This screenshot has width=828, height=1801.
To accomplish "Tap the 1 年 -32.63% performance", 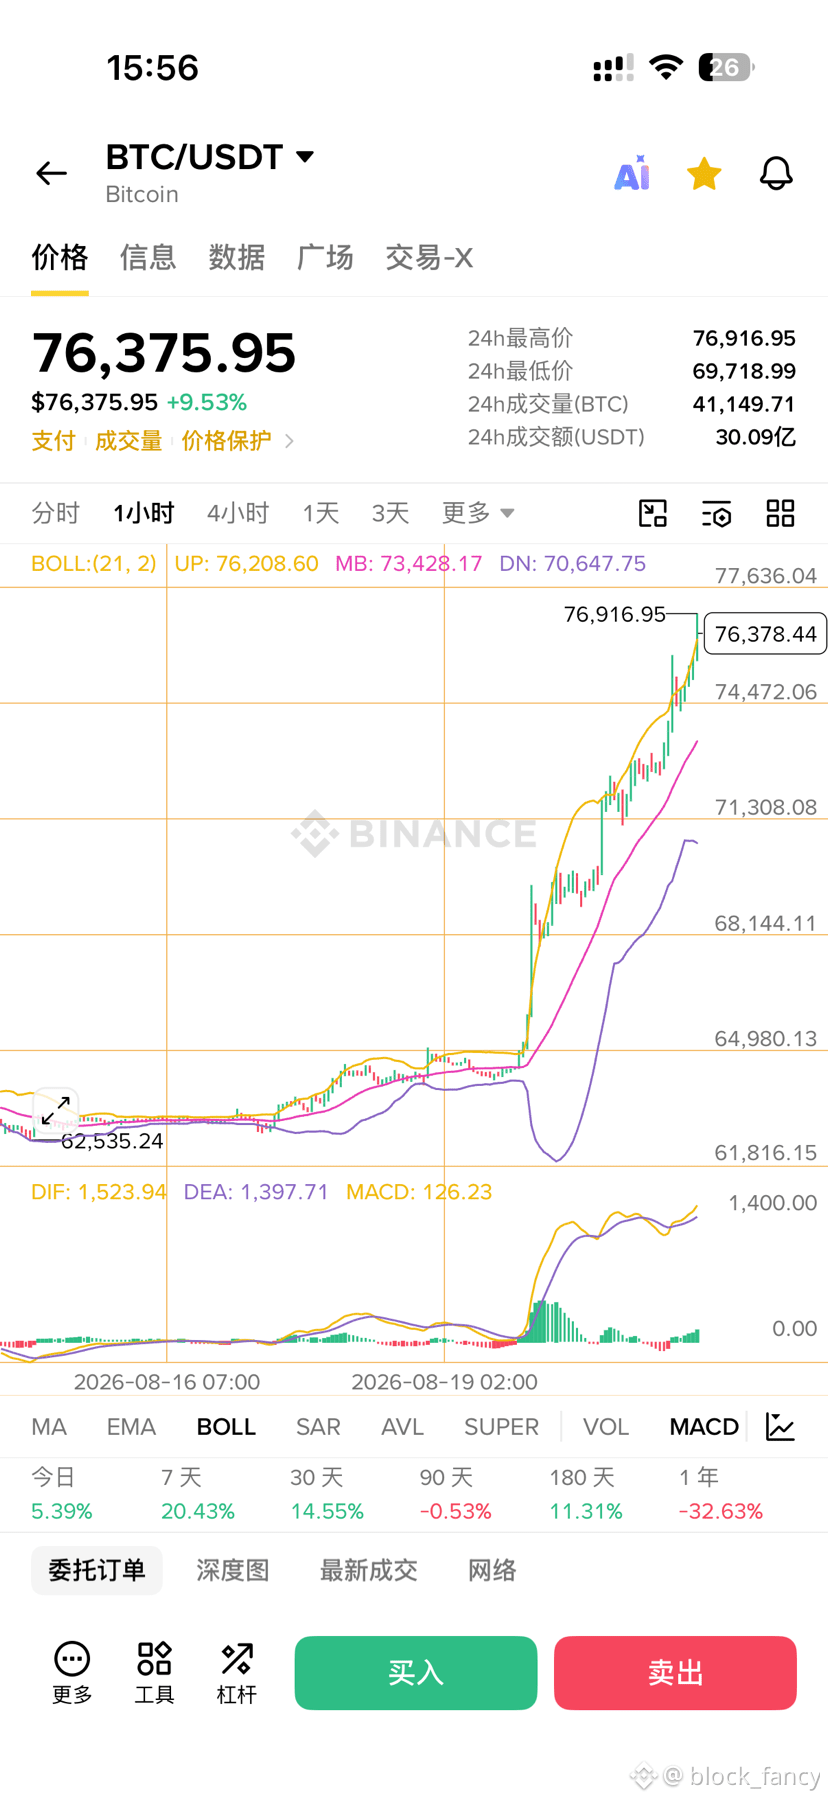I will [x=721, y=1494].
